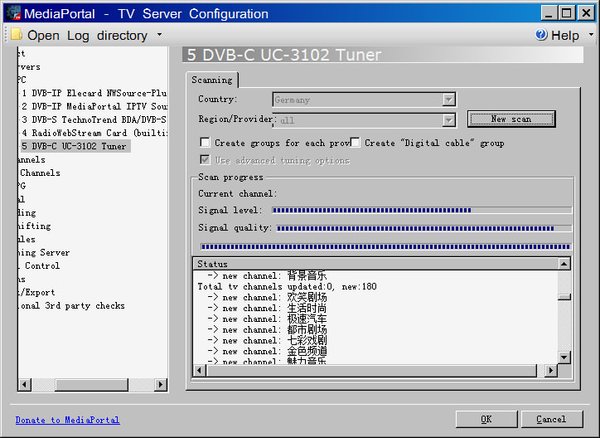The width and height of the screenshot is (600, 438).
Task: Open the Country combo box showing Germany
Action: (364, 100)
